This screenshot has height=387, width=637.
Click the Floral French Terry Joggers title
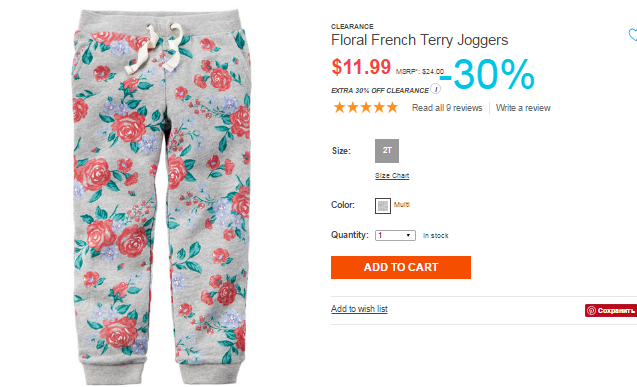pyautogui.click(x=420, y=40)
